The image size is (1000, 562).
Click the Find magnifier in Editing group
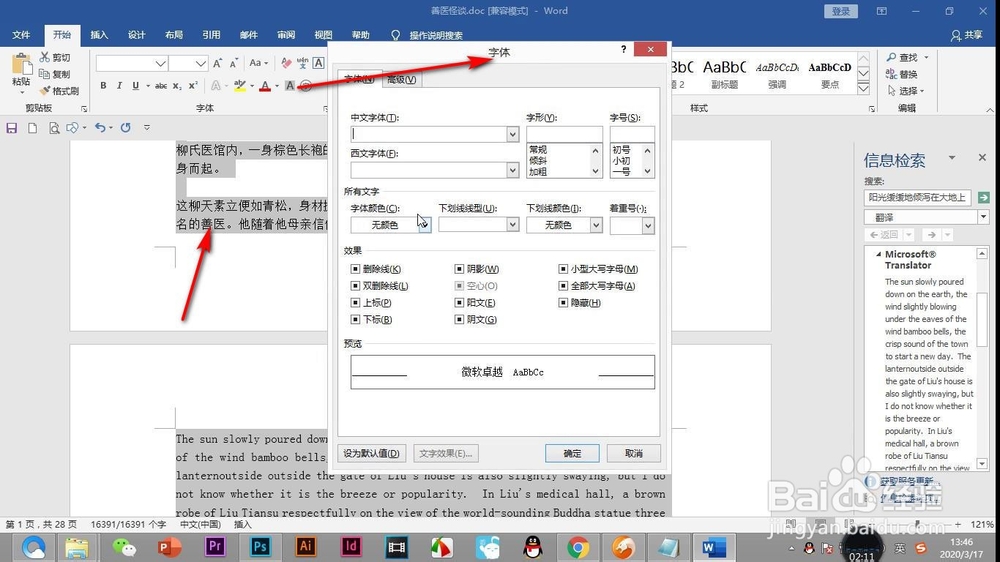(892, 57)
